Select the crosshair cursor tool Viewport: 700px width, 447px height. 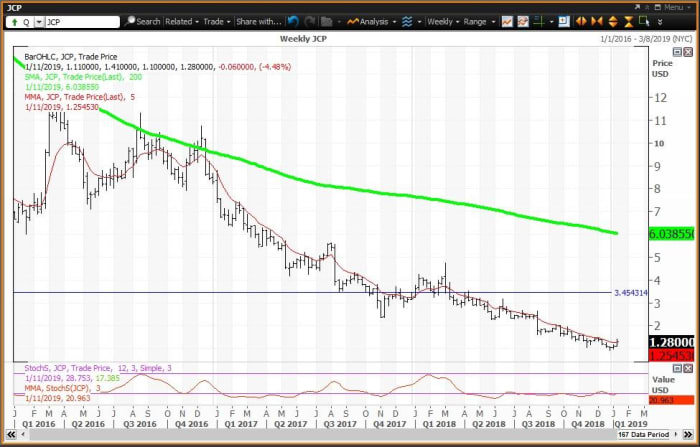(524, 20)
